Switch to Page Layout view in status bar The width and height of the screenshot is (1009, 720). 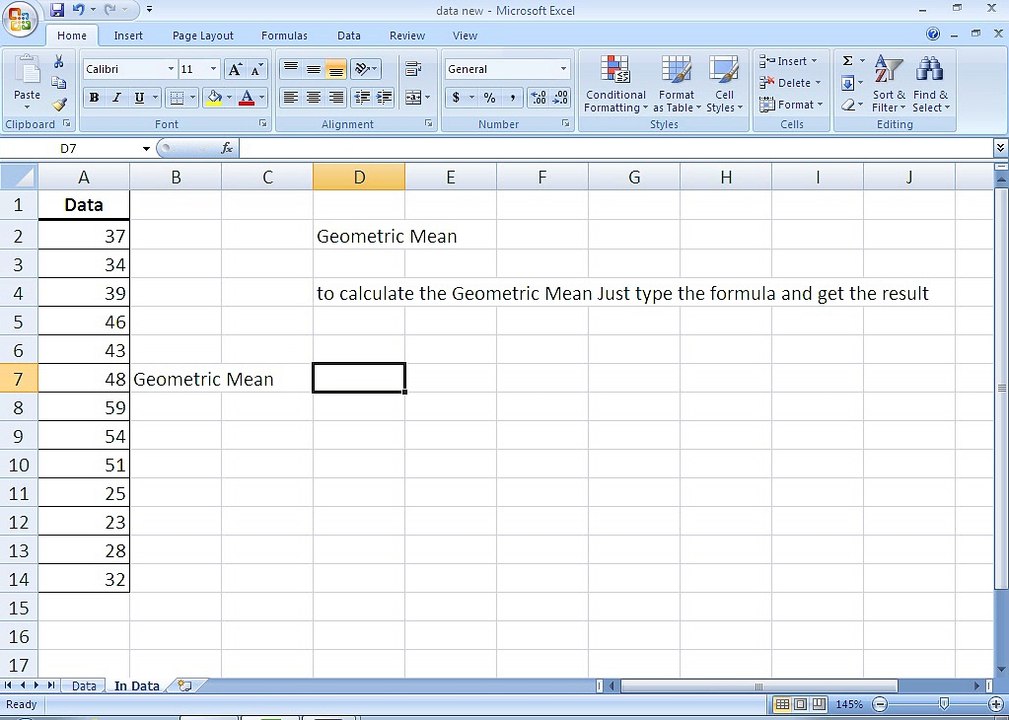click(x=801, y=704)
